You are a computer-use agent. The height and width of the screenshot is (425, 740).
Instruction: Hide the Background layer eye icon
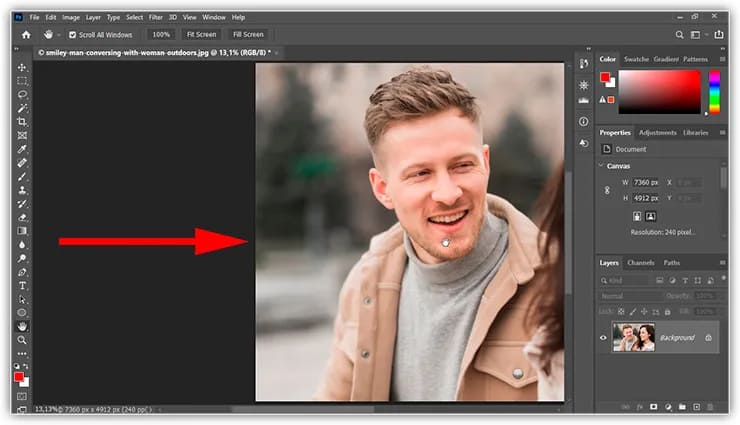[603, 338]
